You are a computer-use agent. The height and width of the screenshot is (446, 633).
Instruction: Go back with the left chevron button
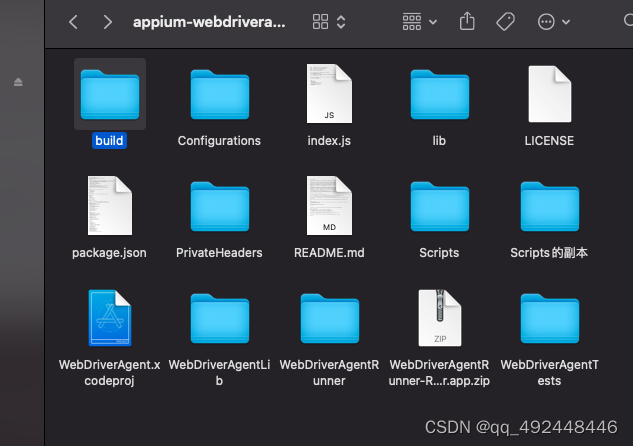pos(73,22)
